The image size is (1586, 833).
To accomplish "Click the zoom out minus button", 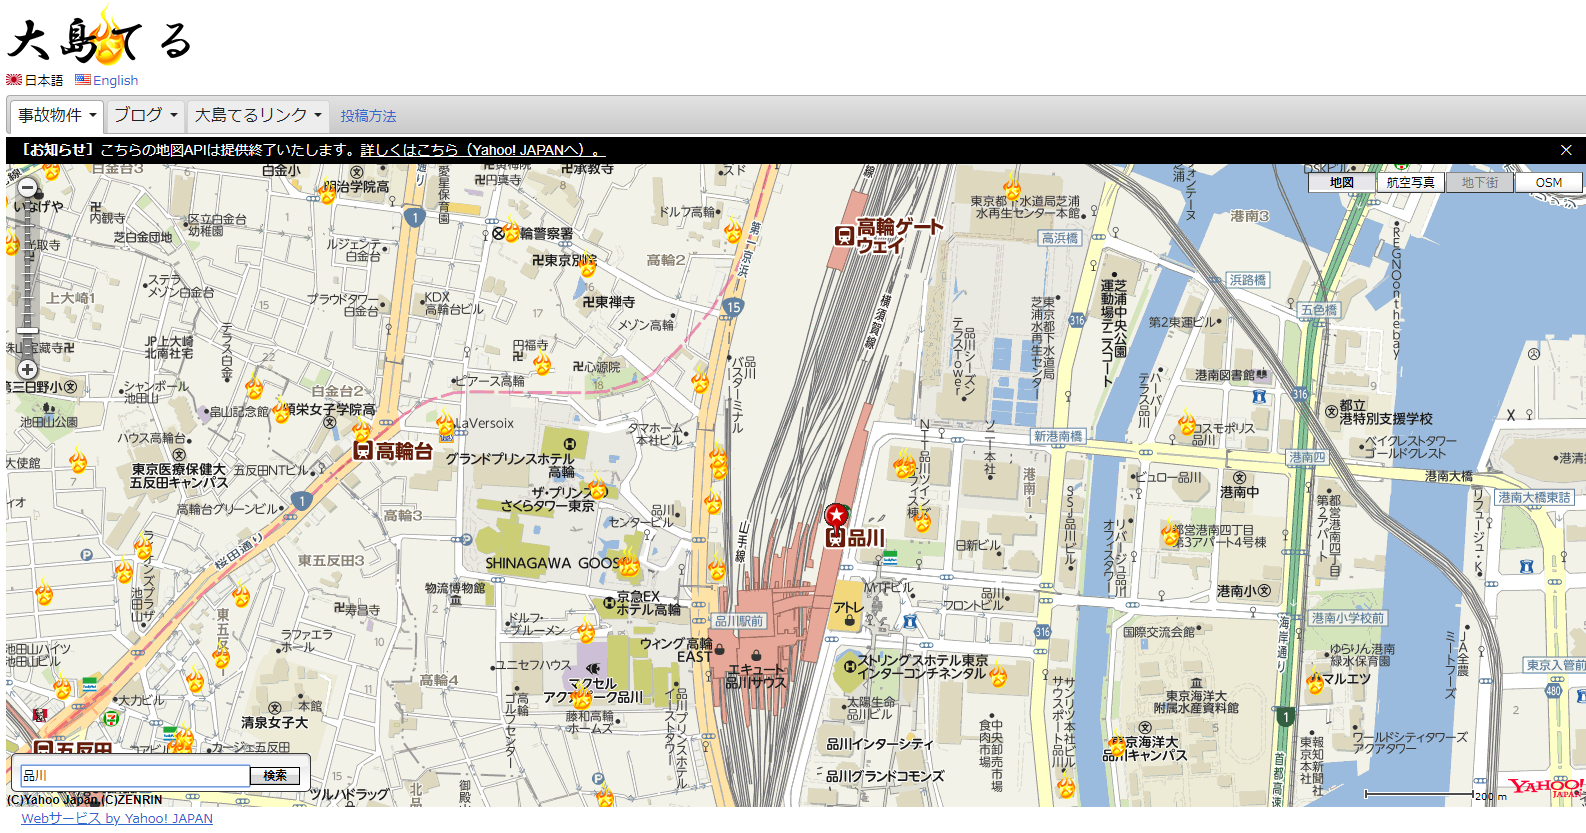I will (x=28, y=187).
